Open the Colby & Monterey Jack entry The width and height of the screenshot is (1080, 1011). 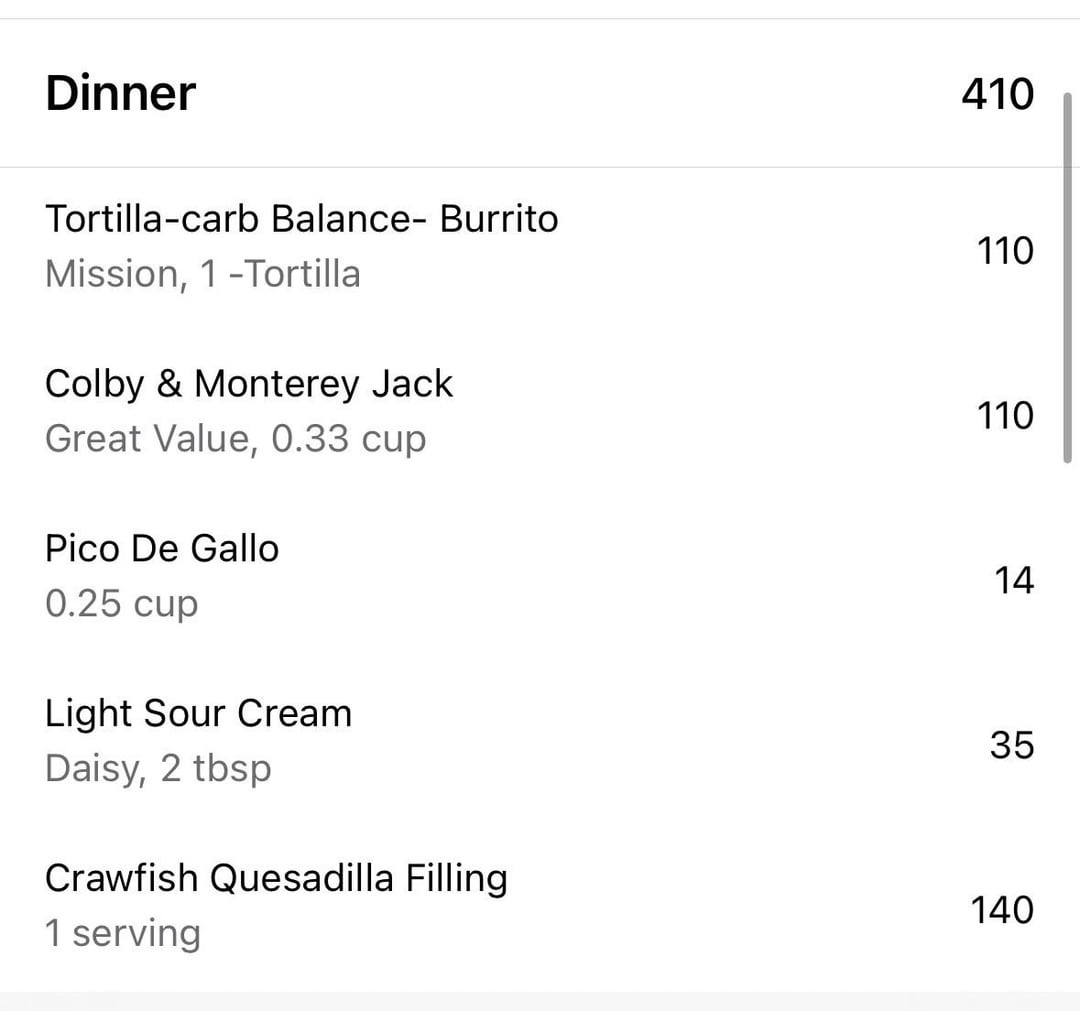click(x=249, y=383)
